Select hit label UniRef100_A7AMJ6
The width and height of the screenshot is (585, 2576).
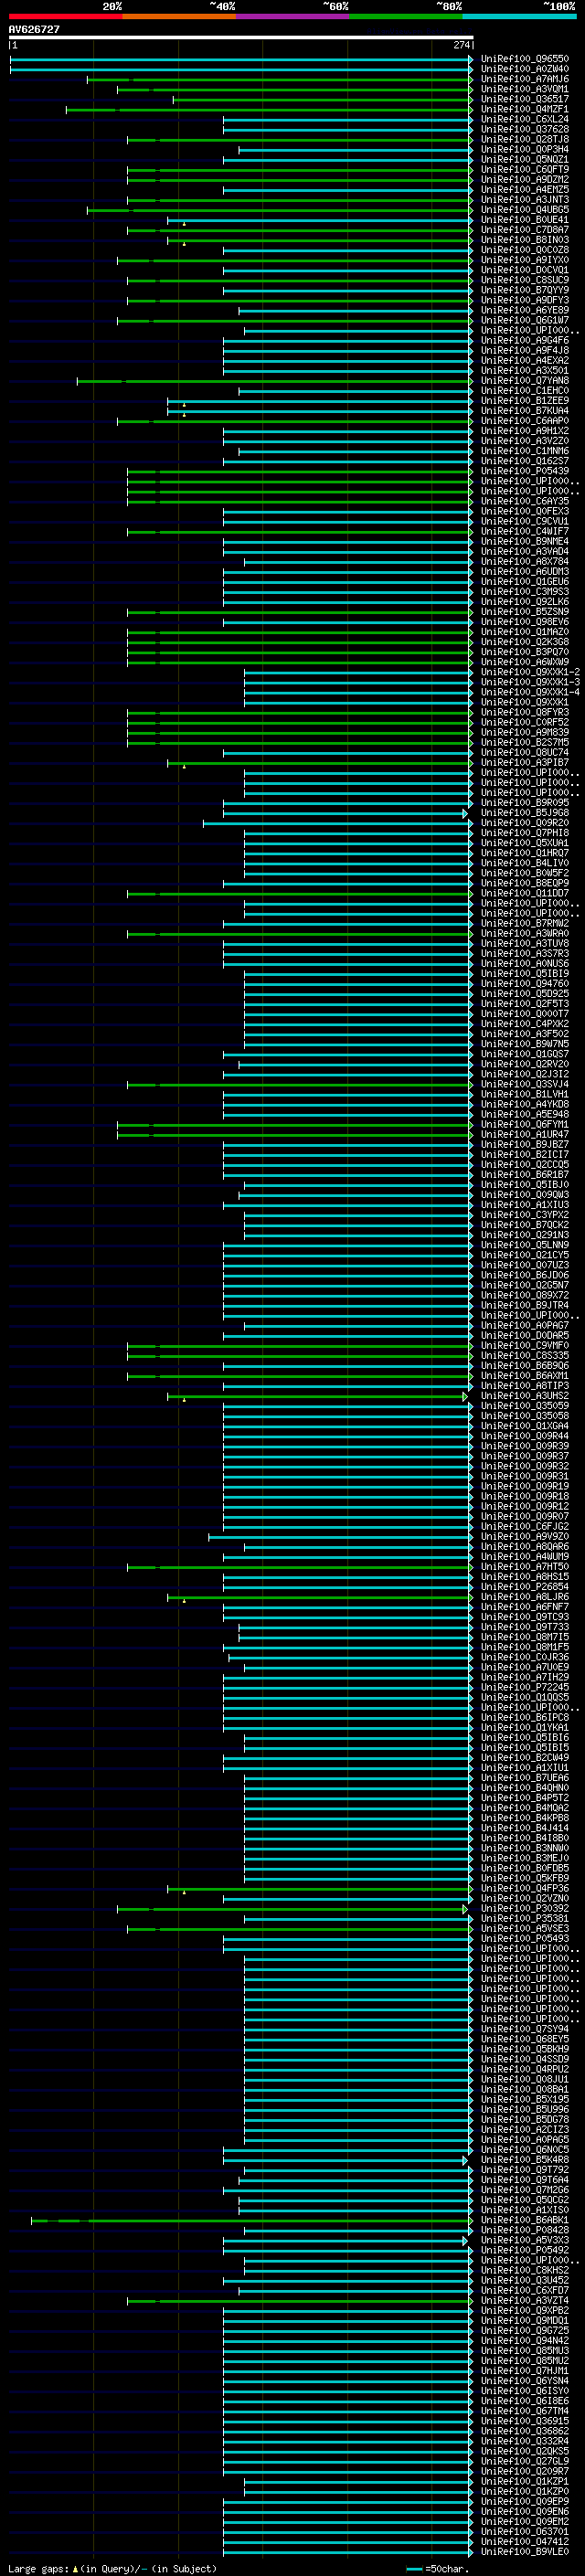(x=524, y=79)
